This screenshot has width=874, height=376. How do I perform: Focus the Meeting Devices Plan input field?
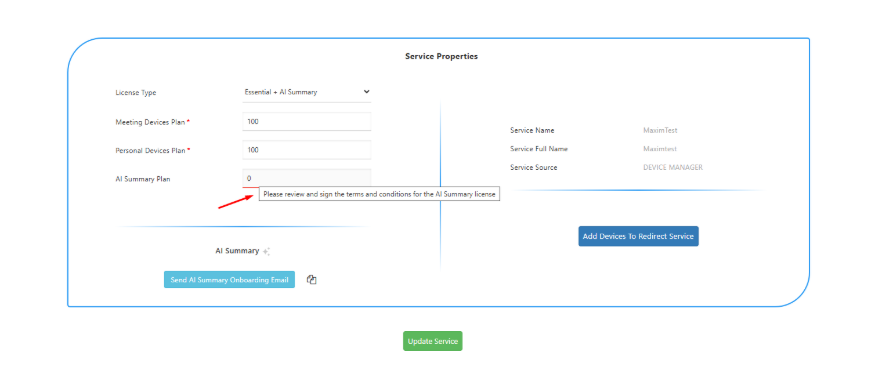click(307, 121)
